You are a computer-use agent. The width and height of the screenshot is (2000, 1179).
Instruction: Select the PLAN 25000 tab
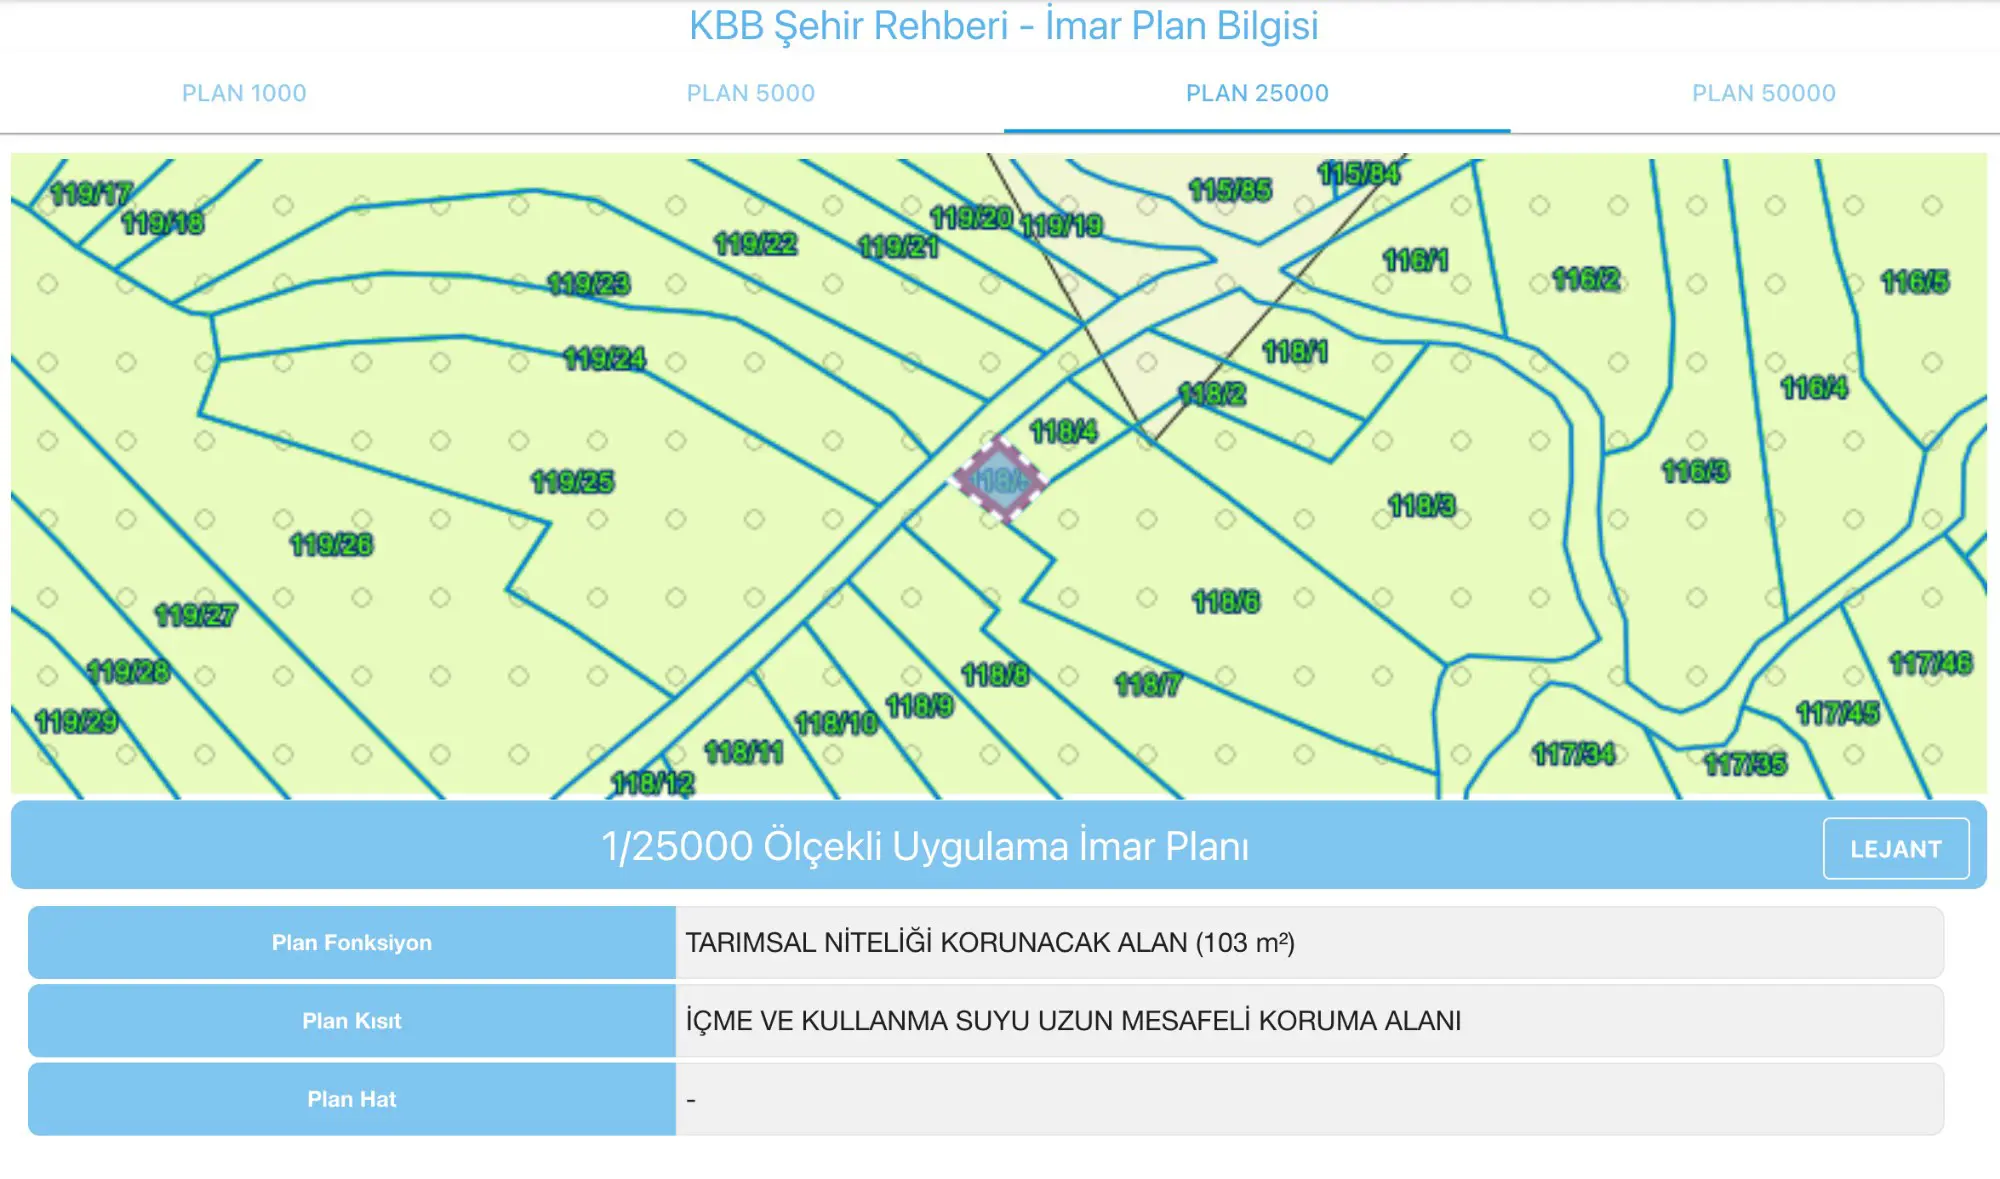pos(1257,93)
